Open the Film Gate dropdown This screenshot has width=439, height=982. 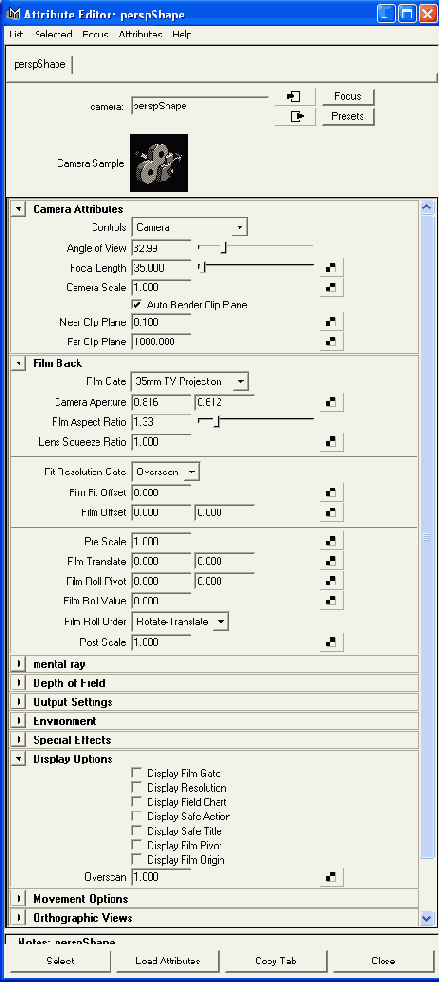click(190, 381)
